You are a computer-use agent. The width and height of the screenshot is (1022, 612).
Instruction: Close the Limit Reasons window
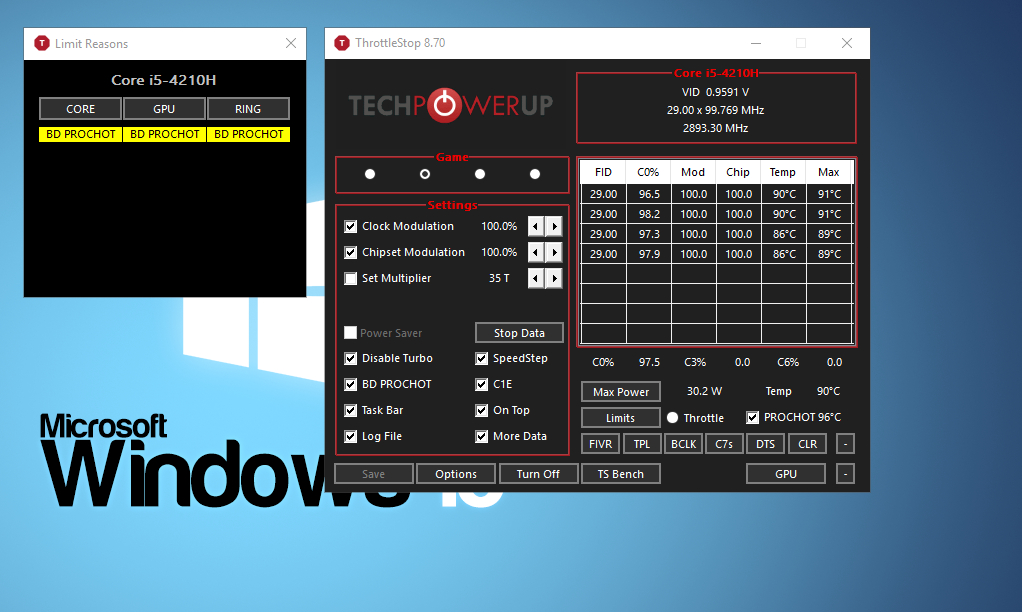point(291,43)
